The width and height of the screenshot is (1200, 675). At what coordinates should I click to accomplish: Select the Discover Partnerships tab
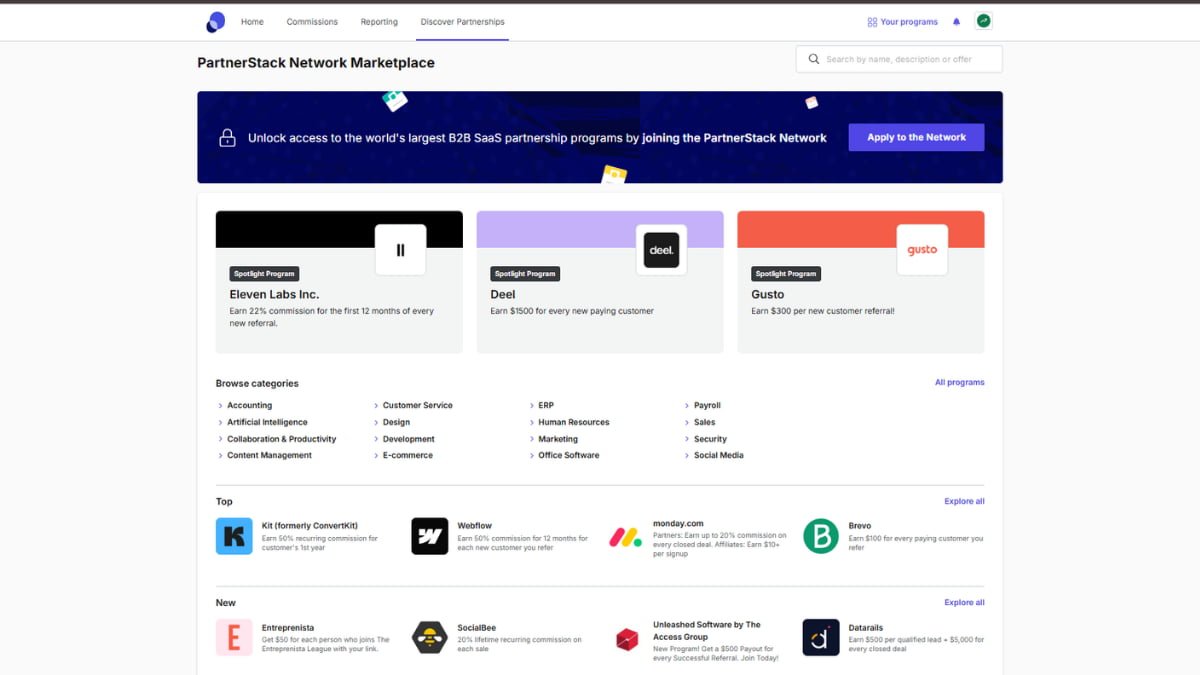(462, 22)
